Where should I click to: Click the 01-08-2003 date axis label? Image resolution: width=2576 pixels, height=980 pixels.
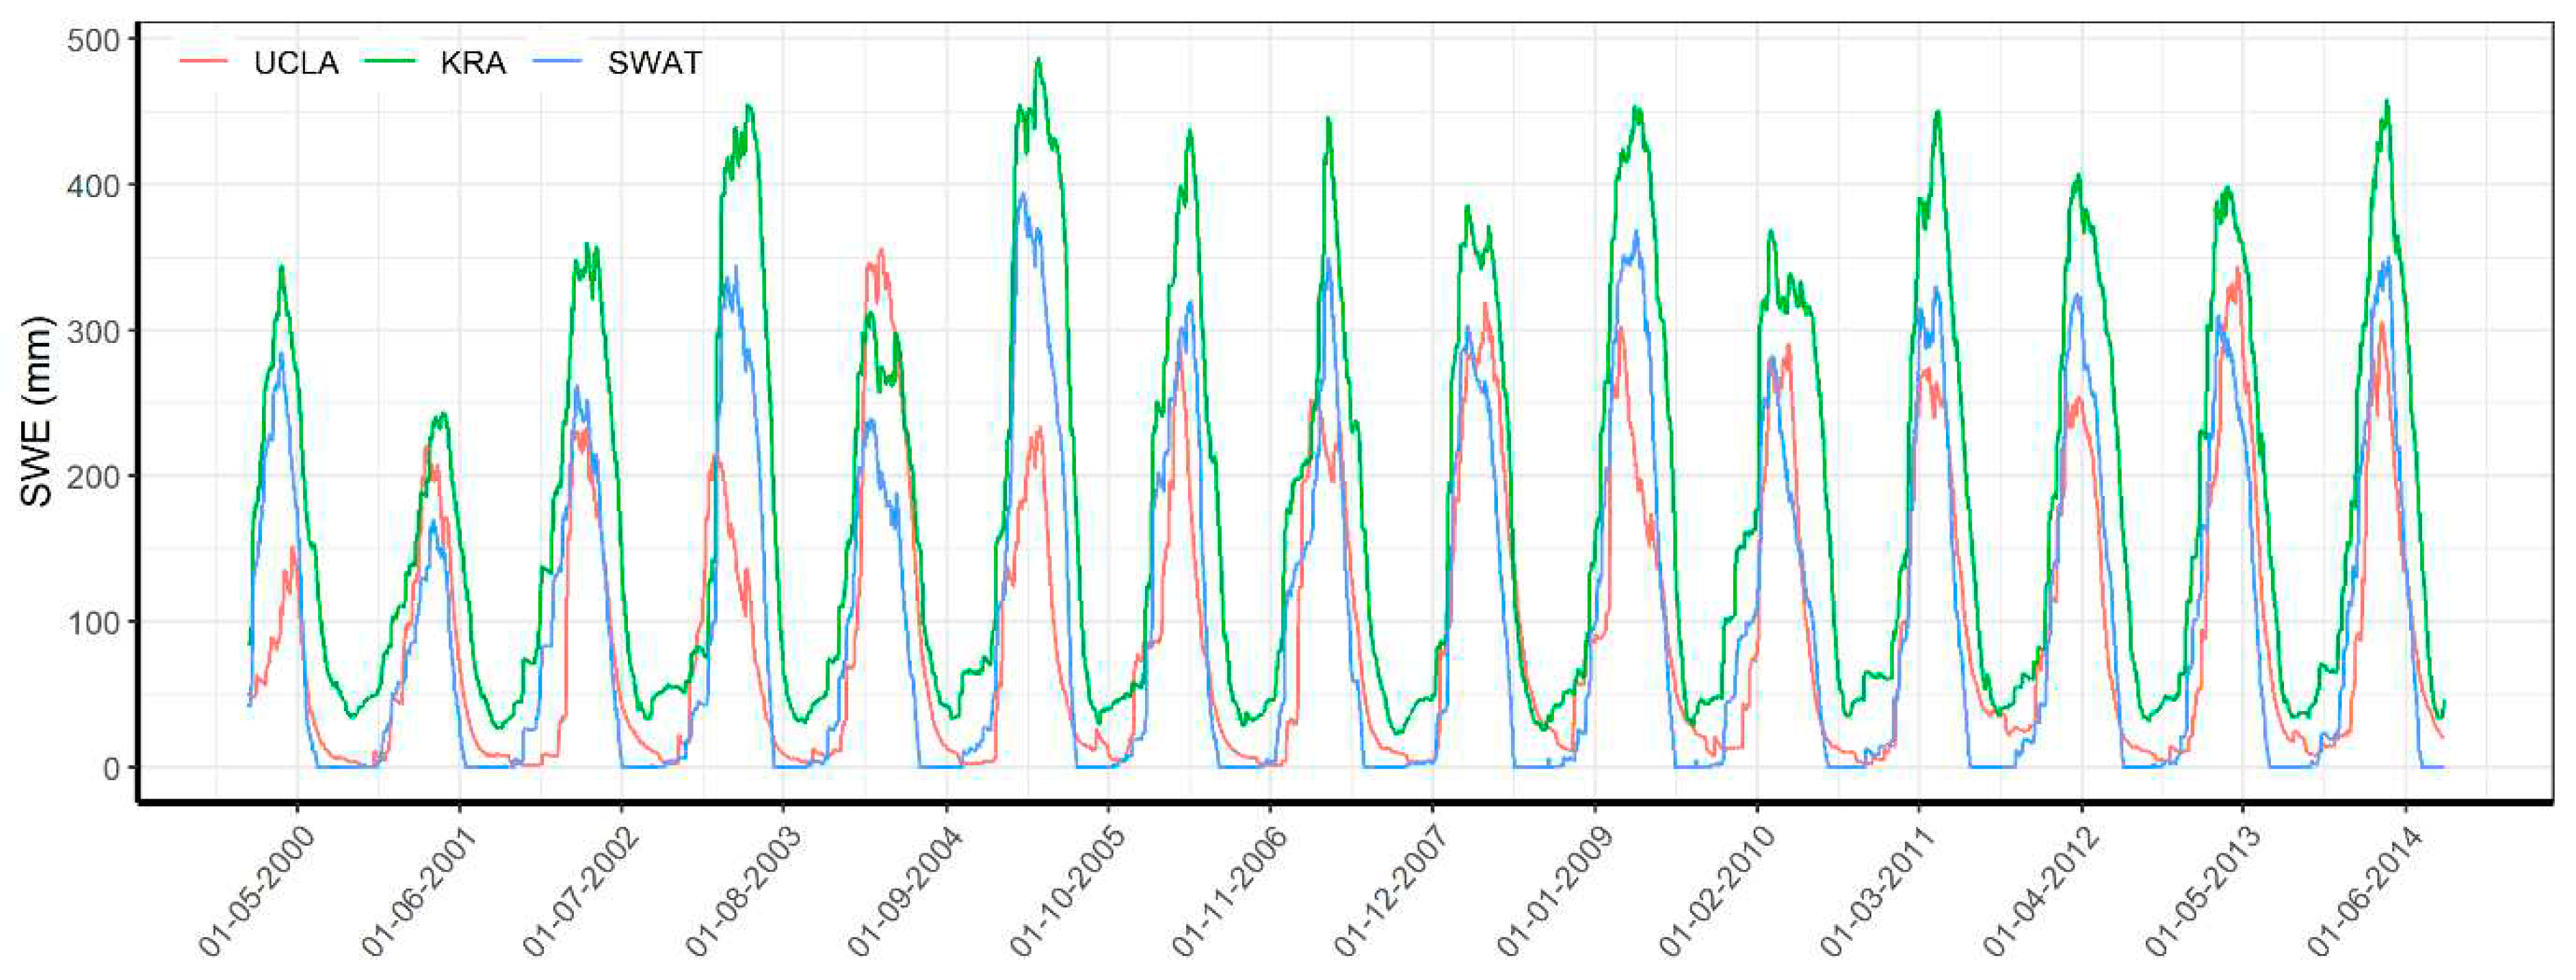(743, 893)
